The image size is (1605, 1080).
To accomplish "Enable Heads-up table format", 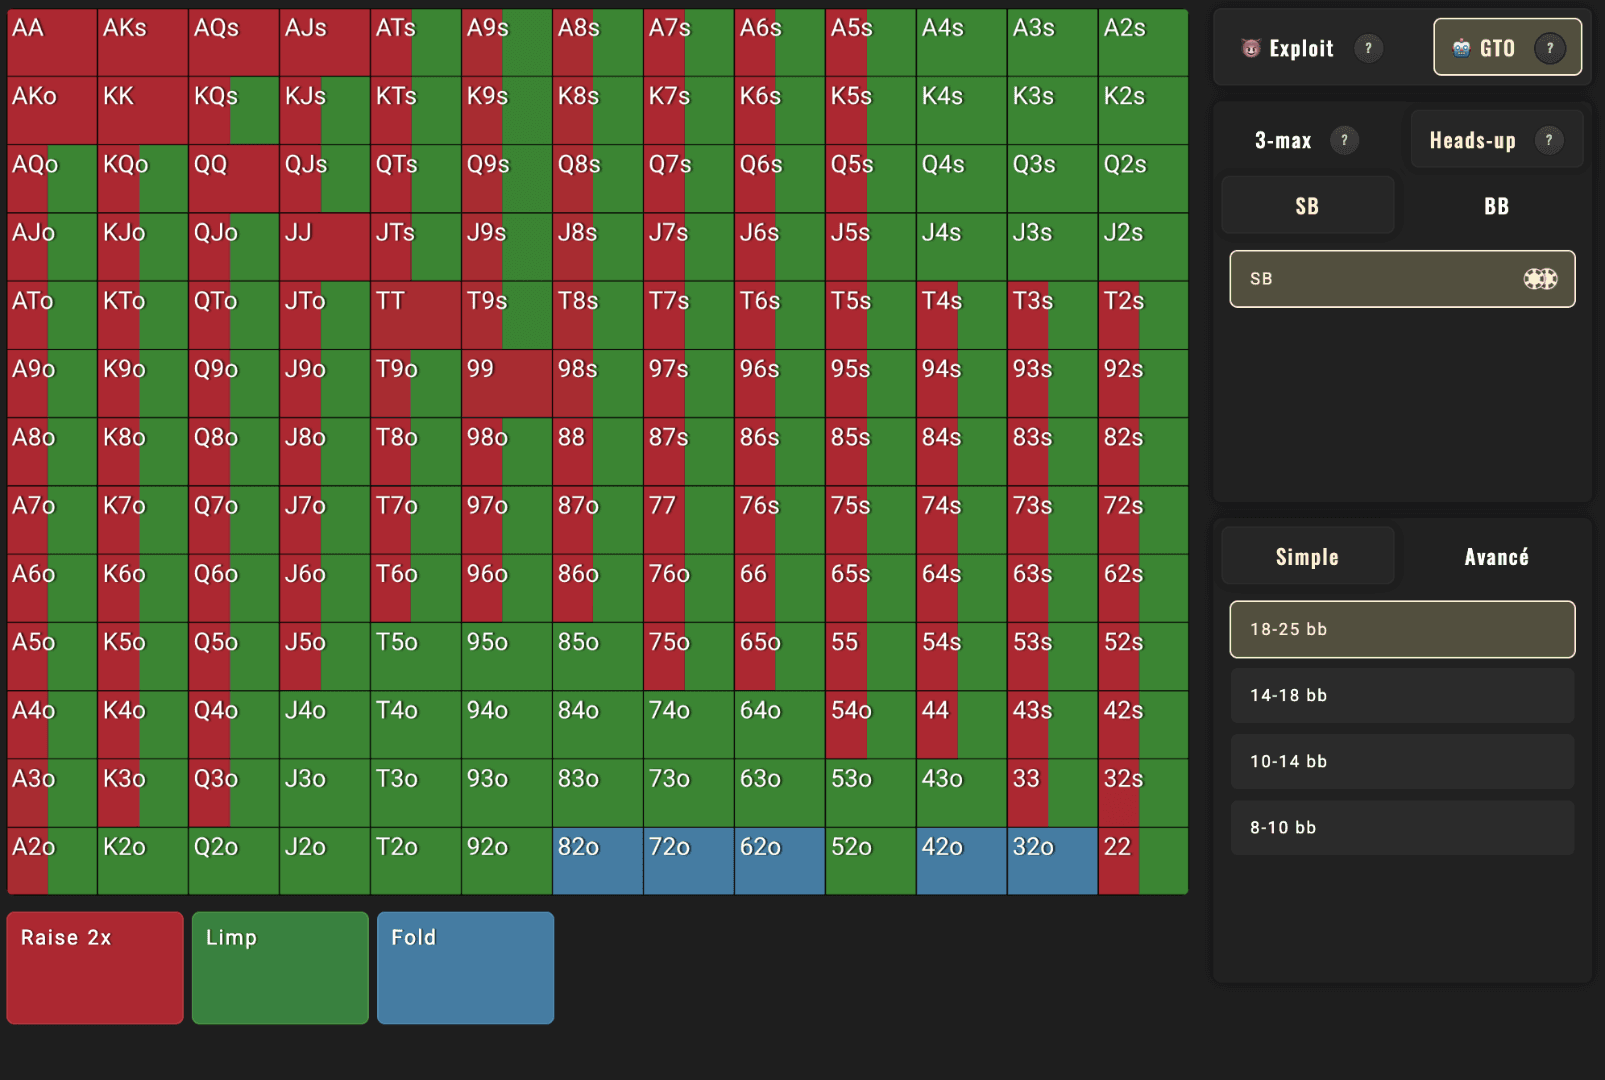I will tap(1471, 140).
